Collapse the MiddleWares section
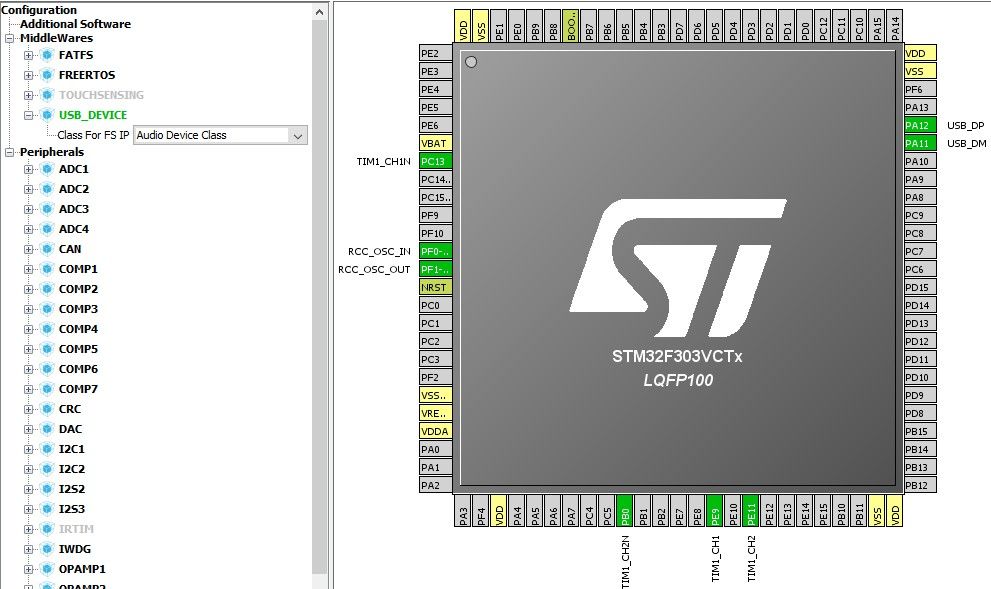 point(9,38)
